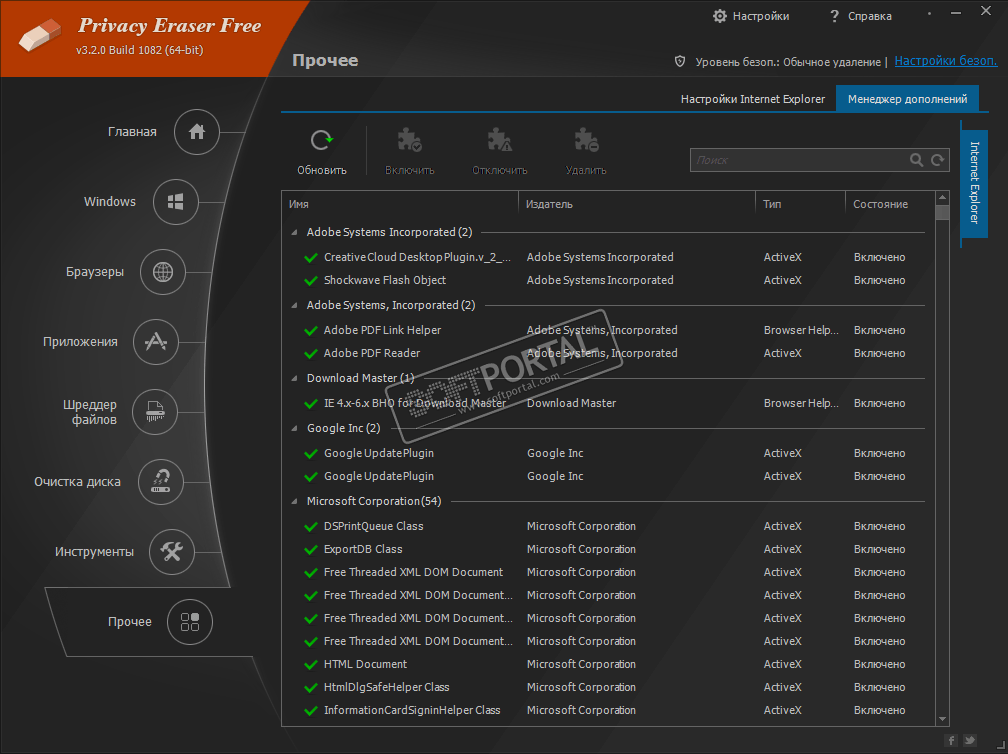Click the list vertical scrollbar thumb
The width and height of the screenshot is (1008, 754).
(942, 213)
